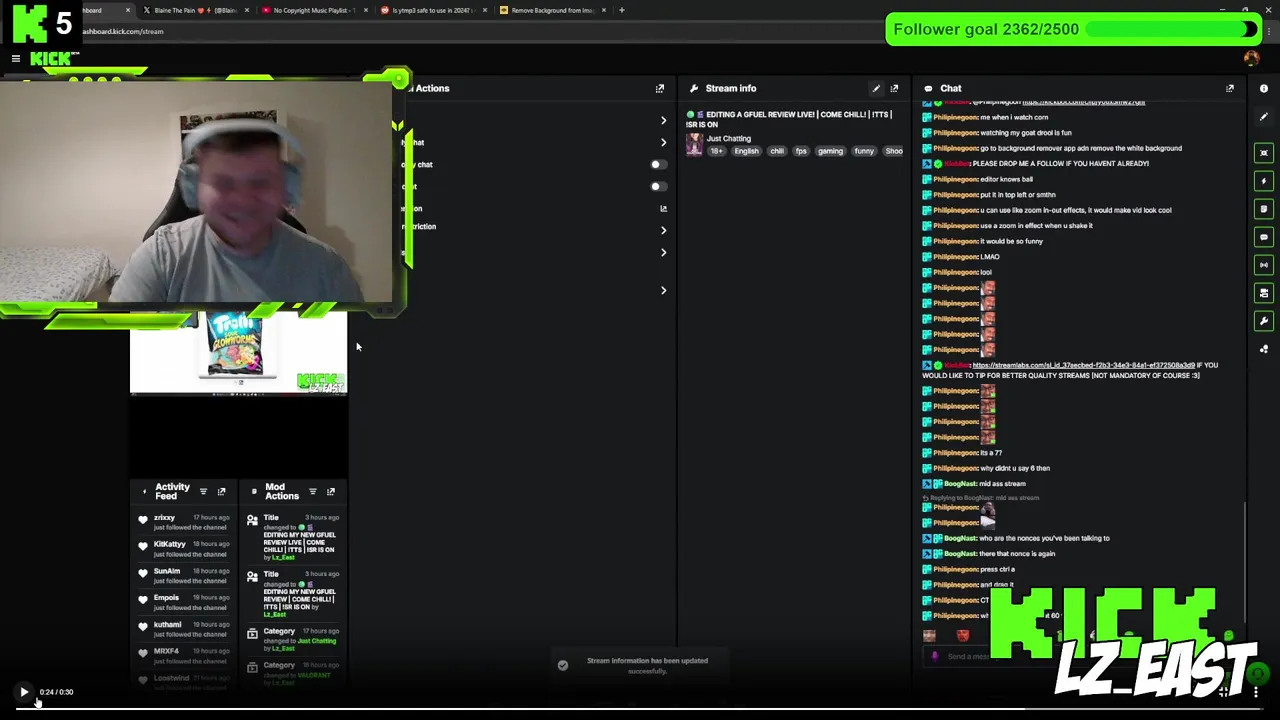Click the chat bubble sidebar icon
The image size is (1280, 720).
1264,237
